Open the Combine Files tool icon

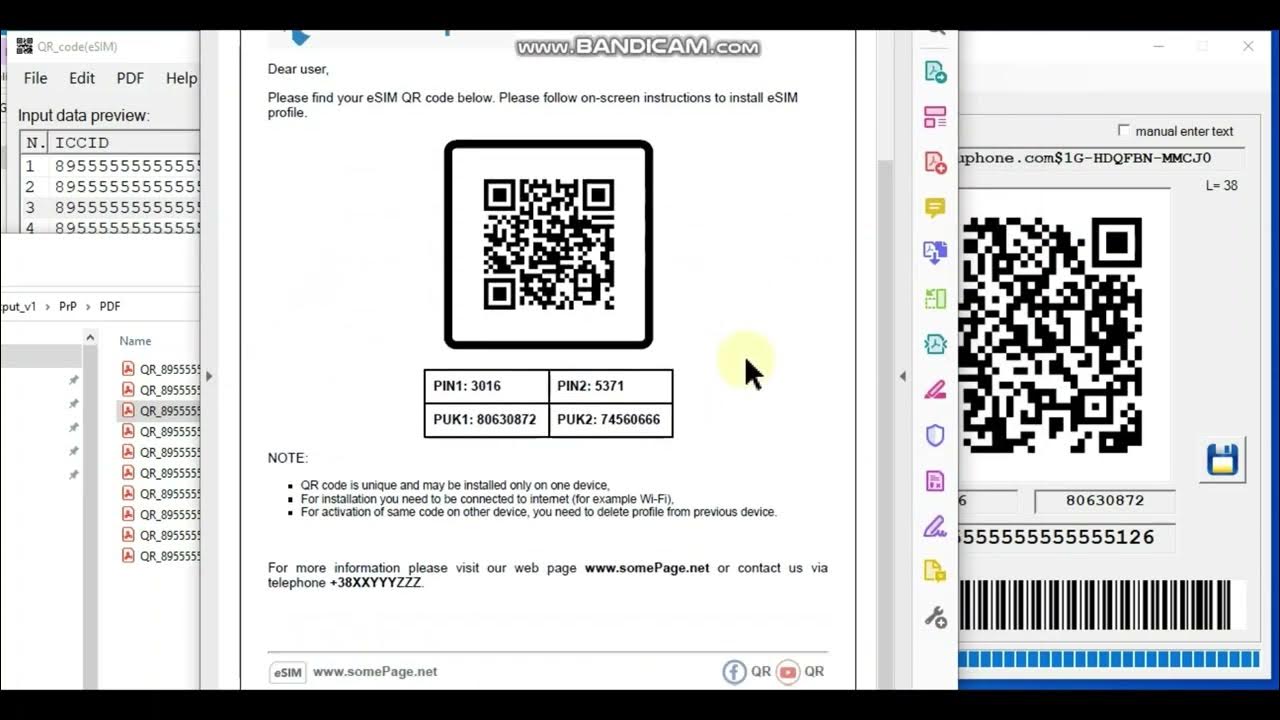935,253
